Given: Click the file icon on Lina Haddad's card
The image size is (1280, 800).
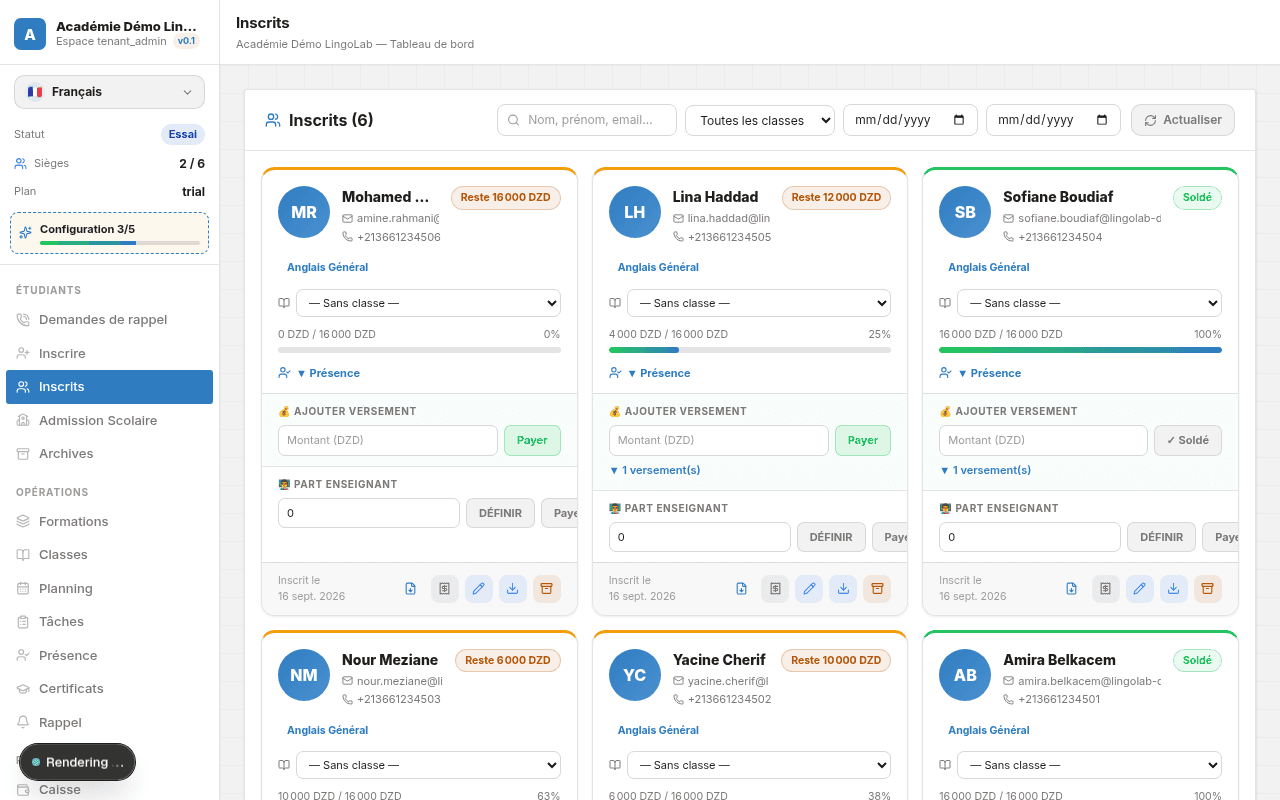Looking at the screenshot, I should click(741, 588).
